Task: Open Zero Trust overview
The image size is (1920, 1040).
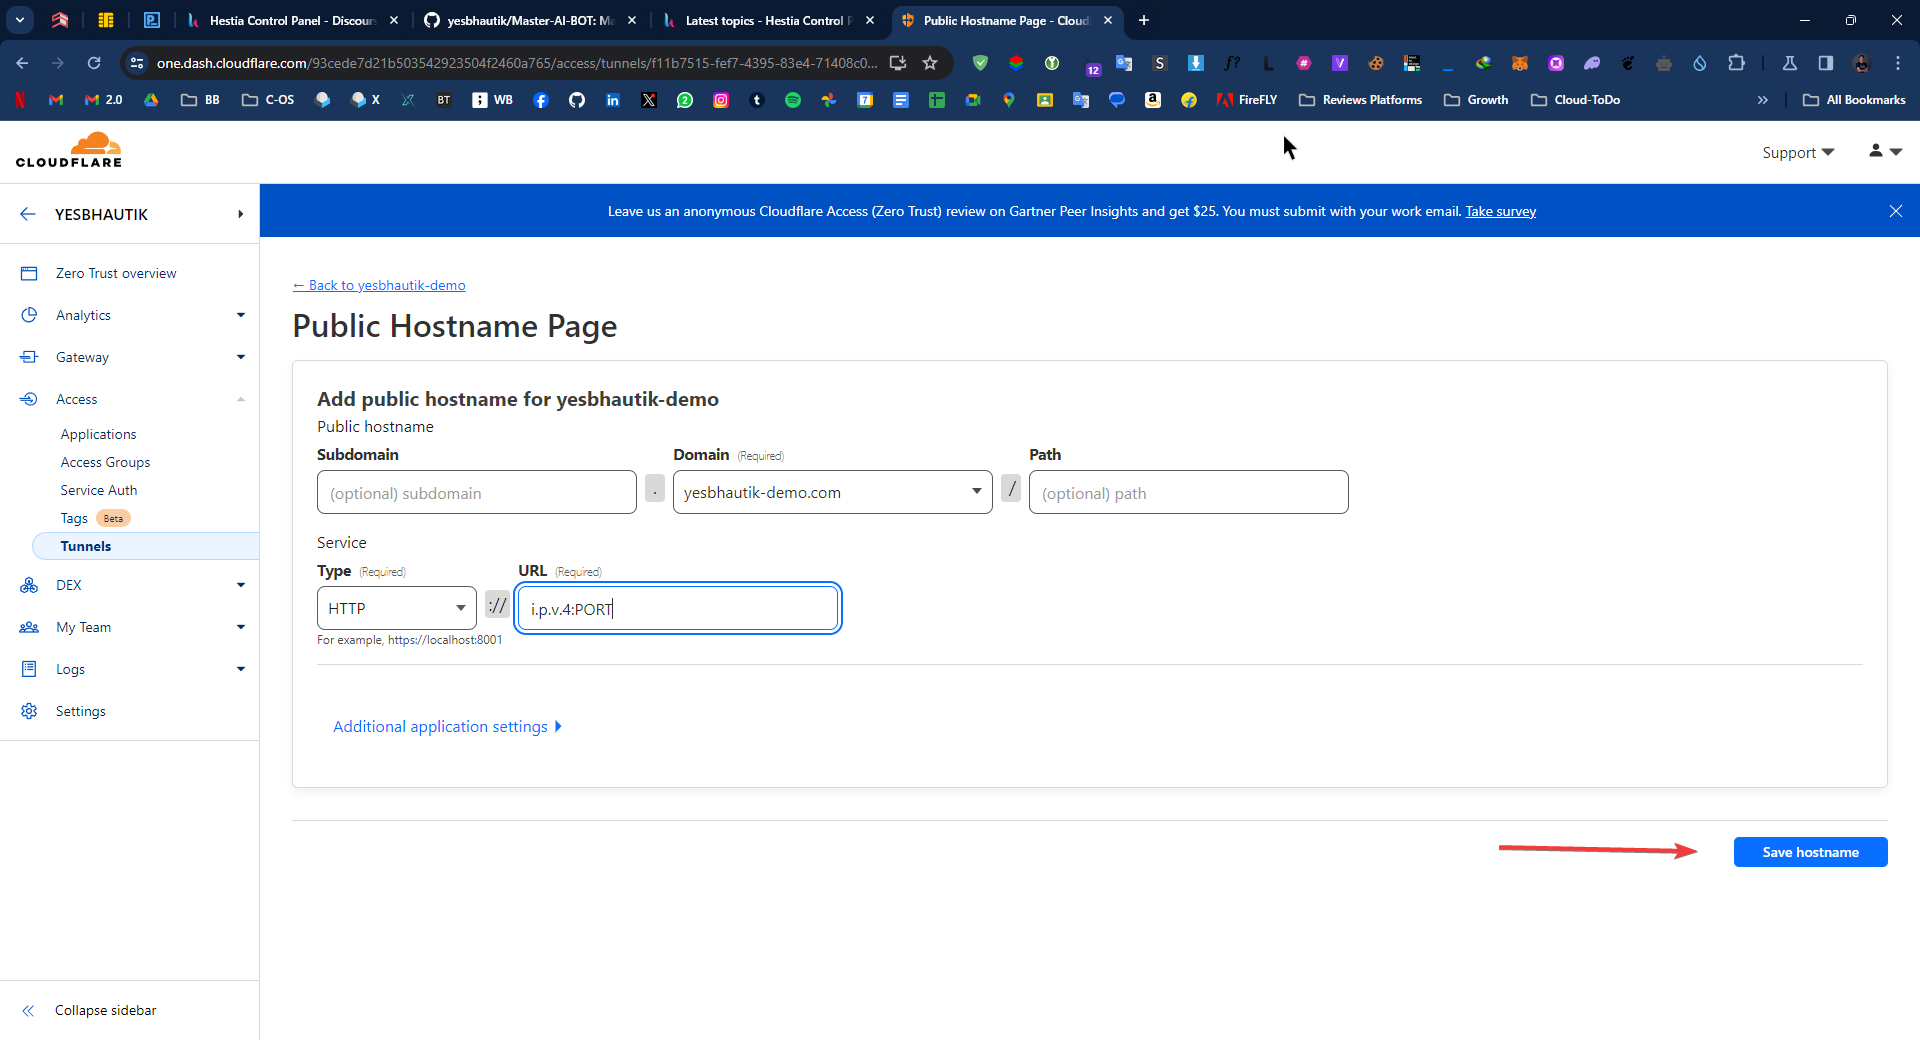Action: click(x=116, y=273)
